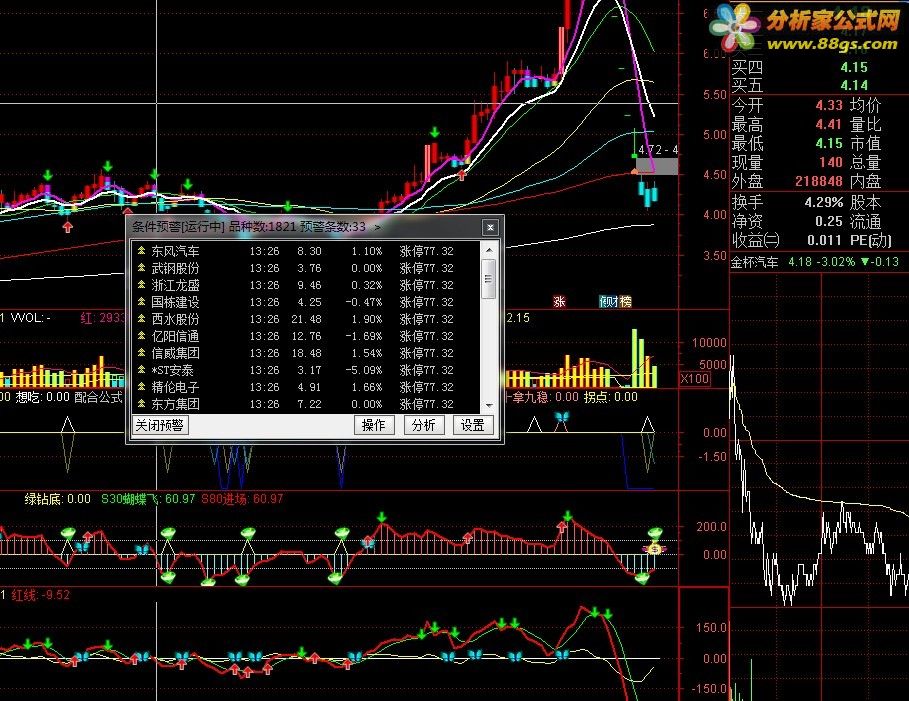This screenshot has width=909, height=701.
Task: Click the alert list scroll-down arrow
Action: point(489,405)
